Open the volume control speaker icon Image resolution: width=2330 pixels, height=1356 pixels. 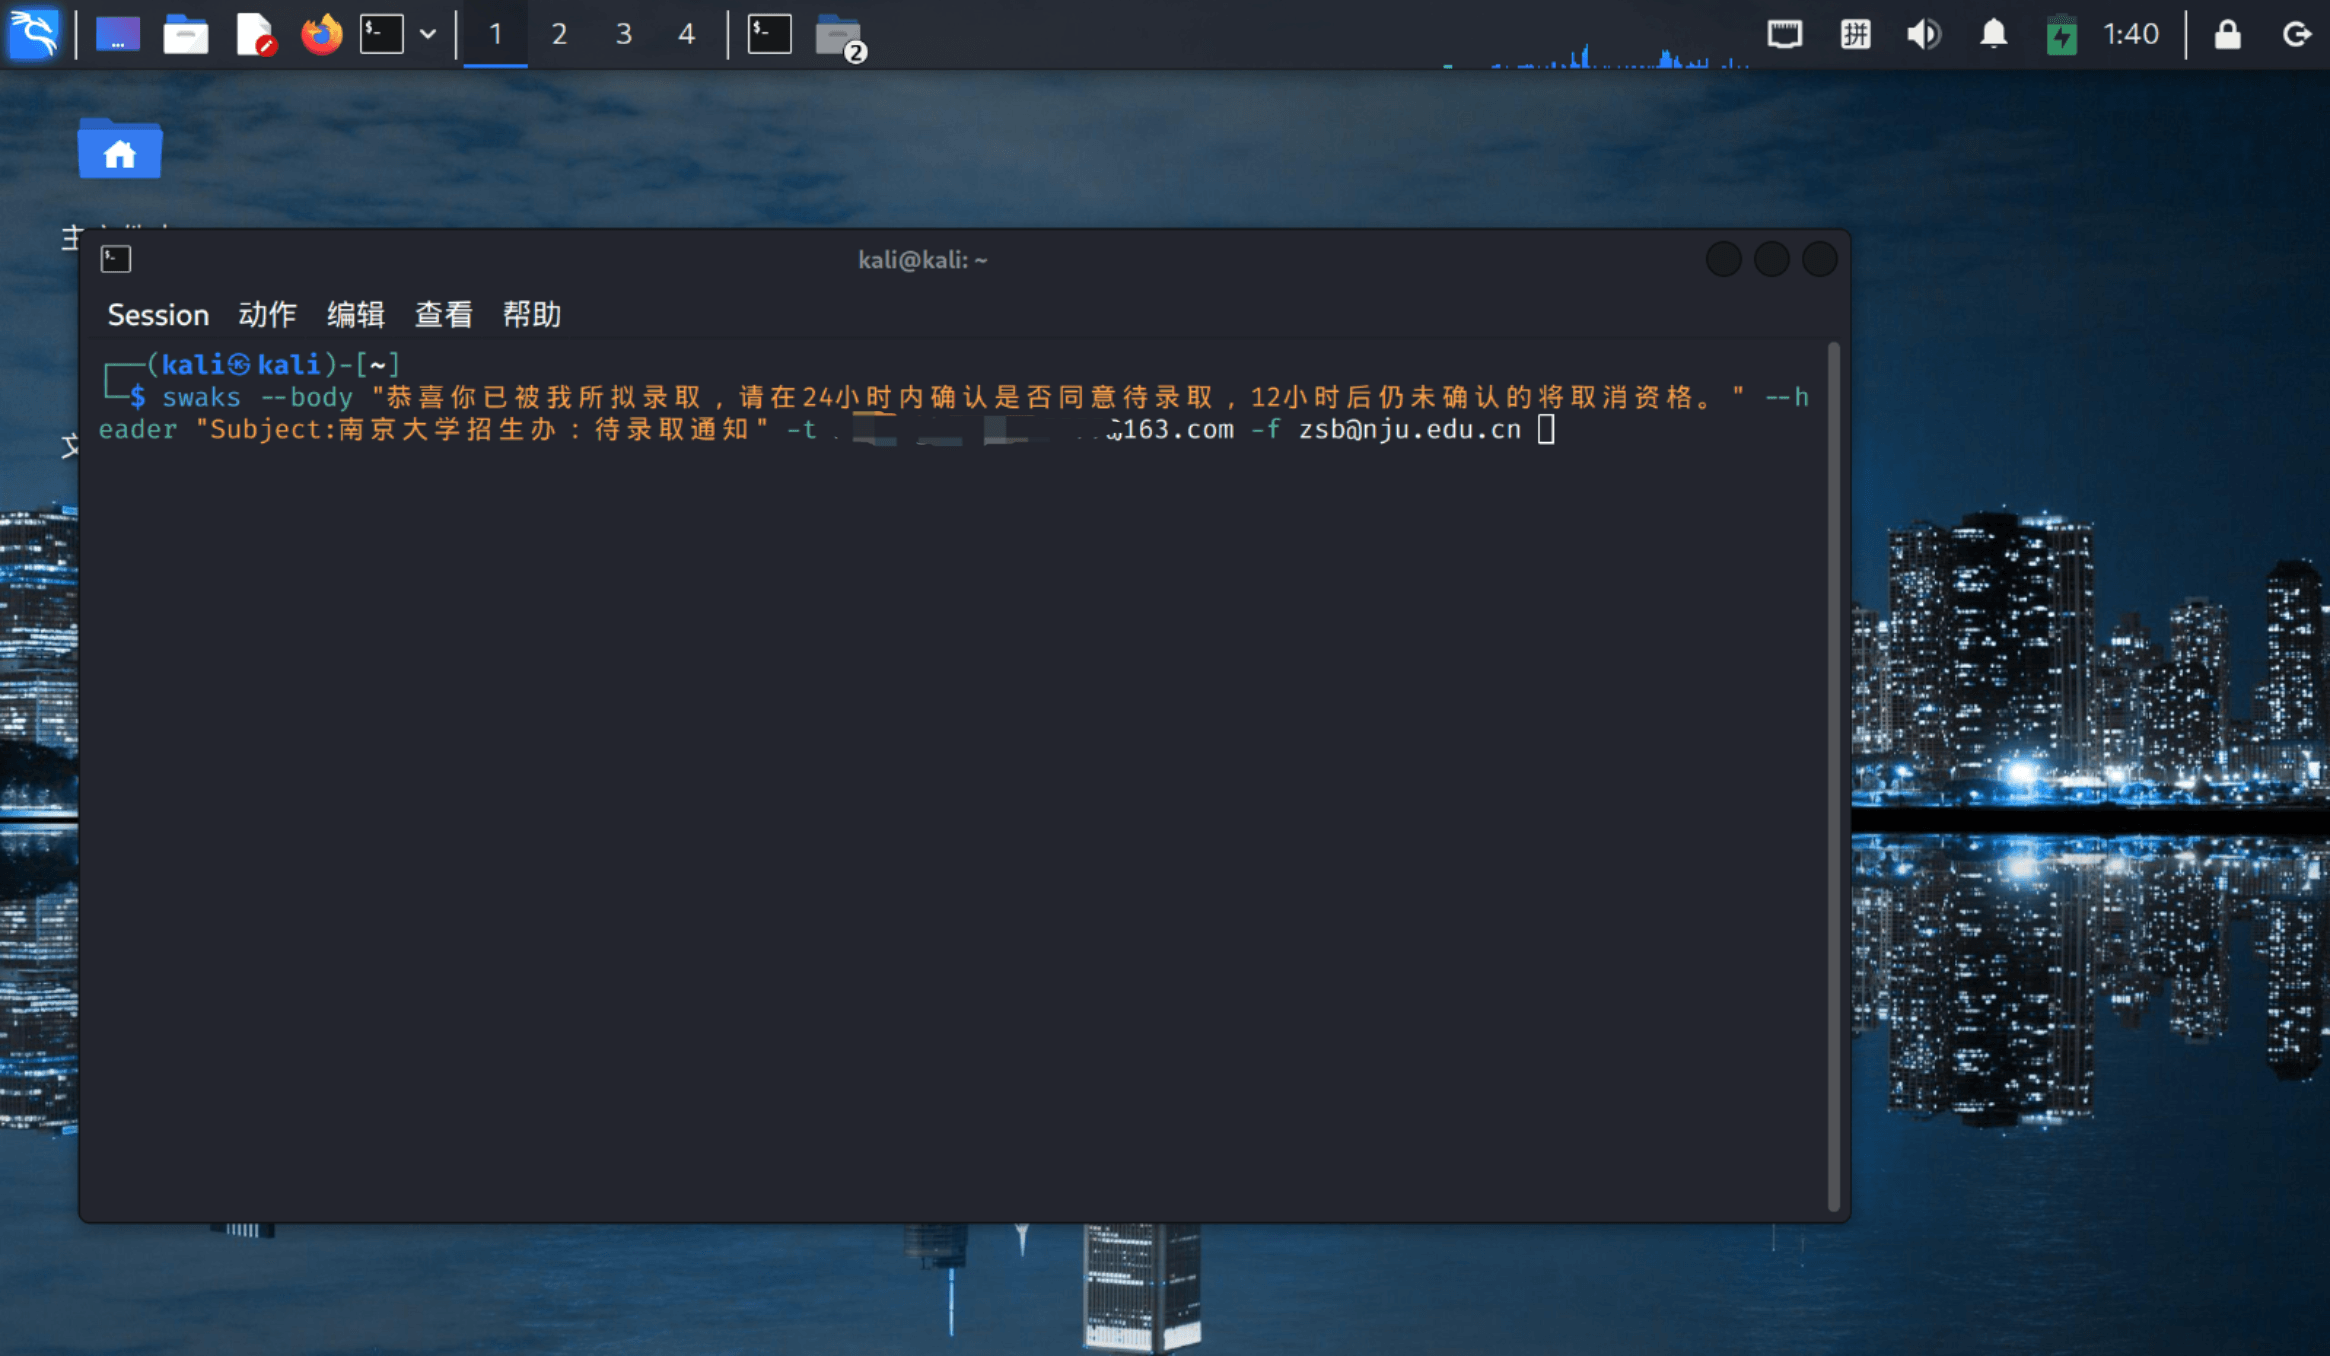click(1922, 34)
